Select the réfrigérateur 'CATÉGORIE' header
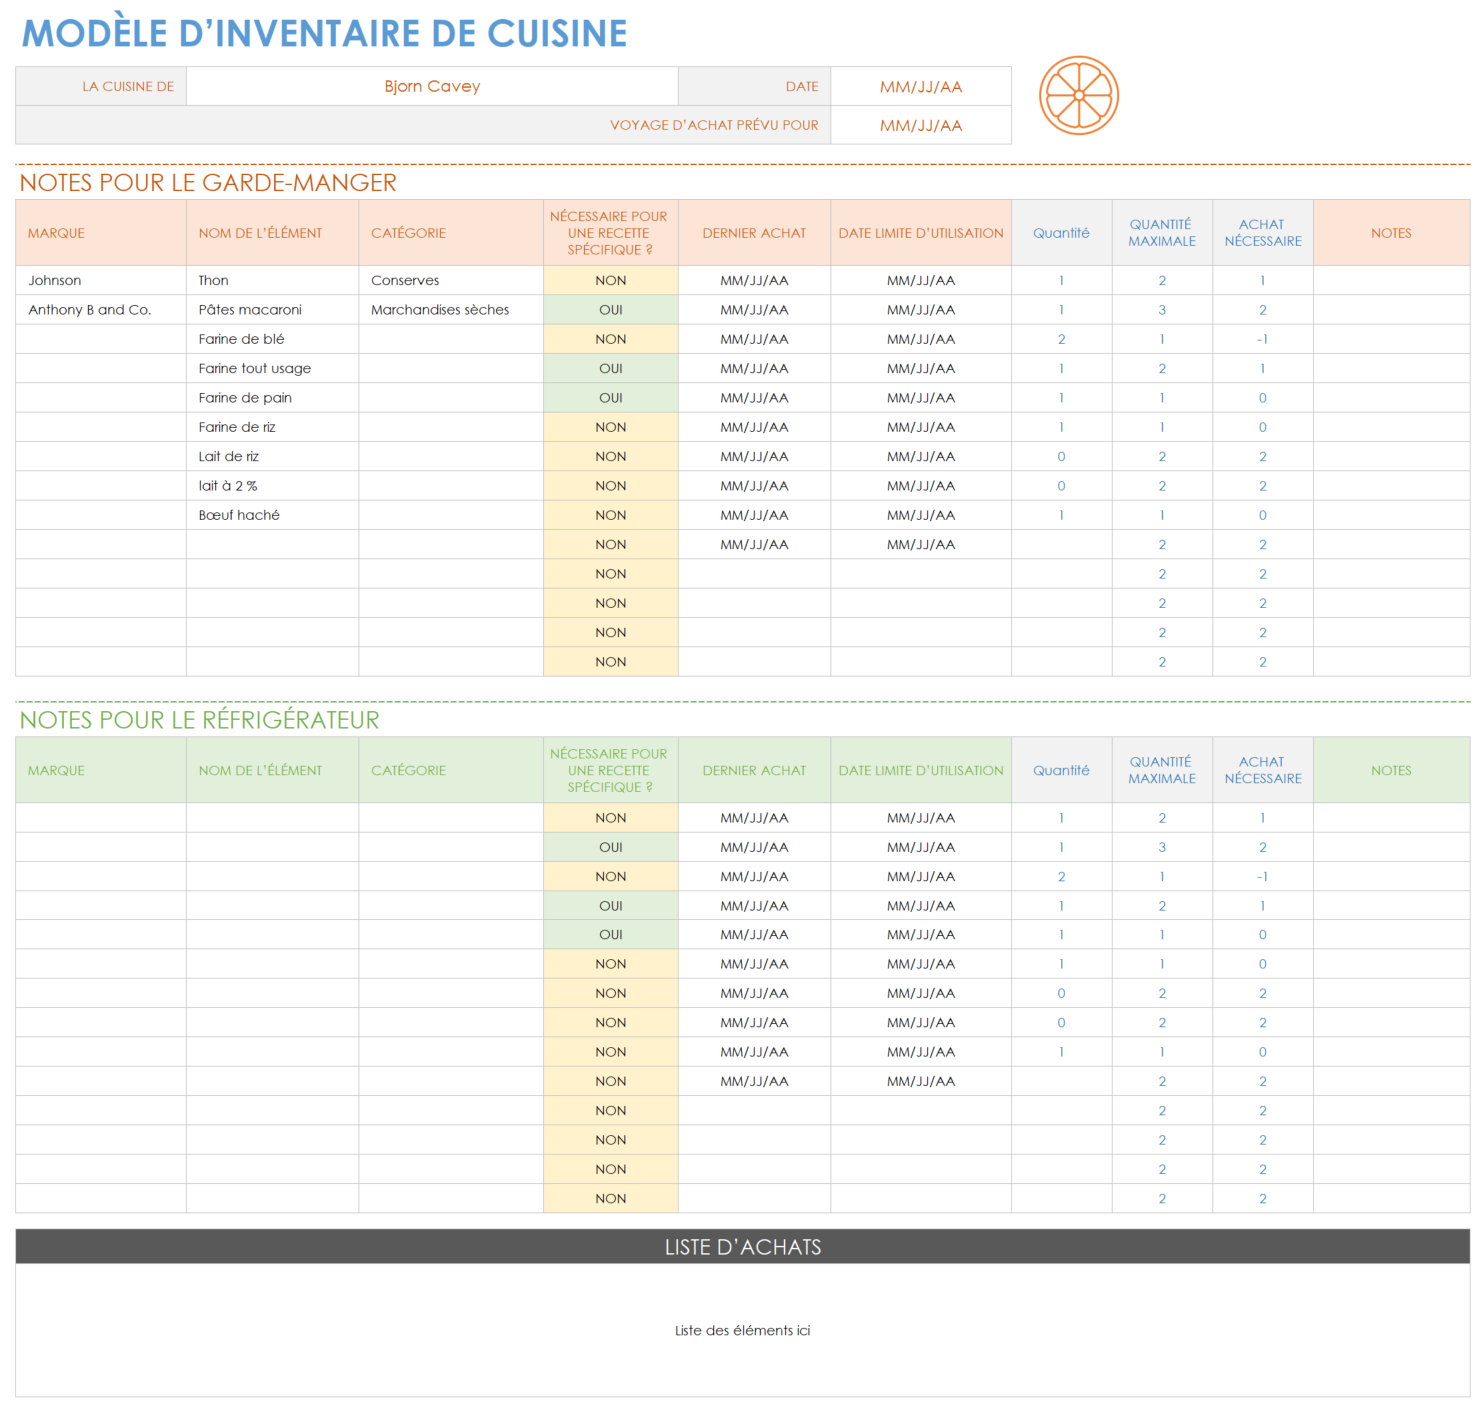 point(451,770)
